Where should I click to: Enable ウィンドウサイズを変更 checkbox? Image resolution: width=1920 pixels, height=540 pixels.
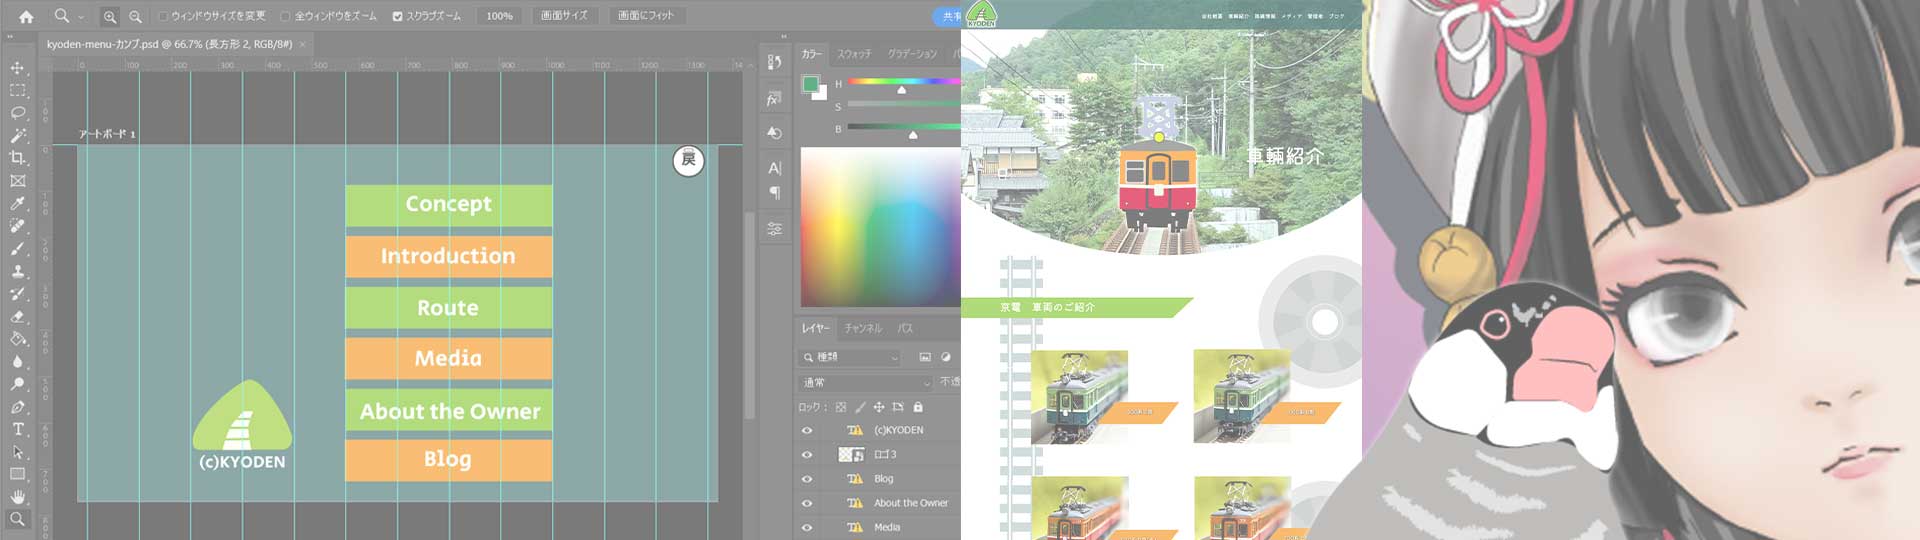coord(163,16)
